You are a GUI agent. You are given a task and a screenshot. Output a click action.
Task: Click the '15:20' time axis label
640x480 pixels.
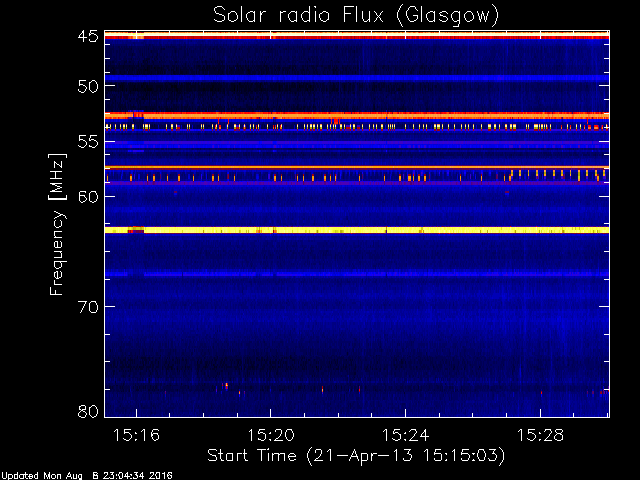tap(271, 435)
